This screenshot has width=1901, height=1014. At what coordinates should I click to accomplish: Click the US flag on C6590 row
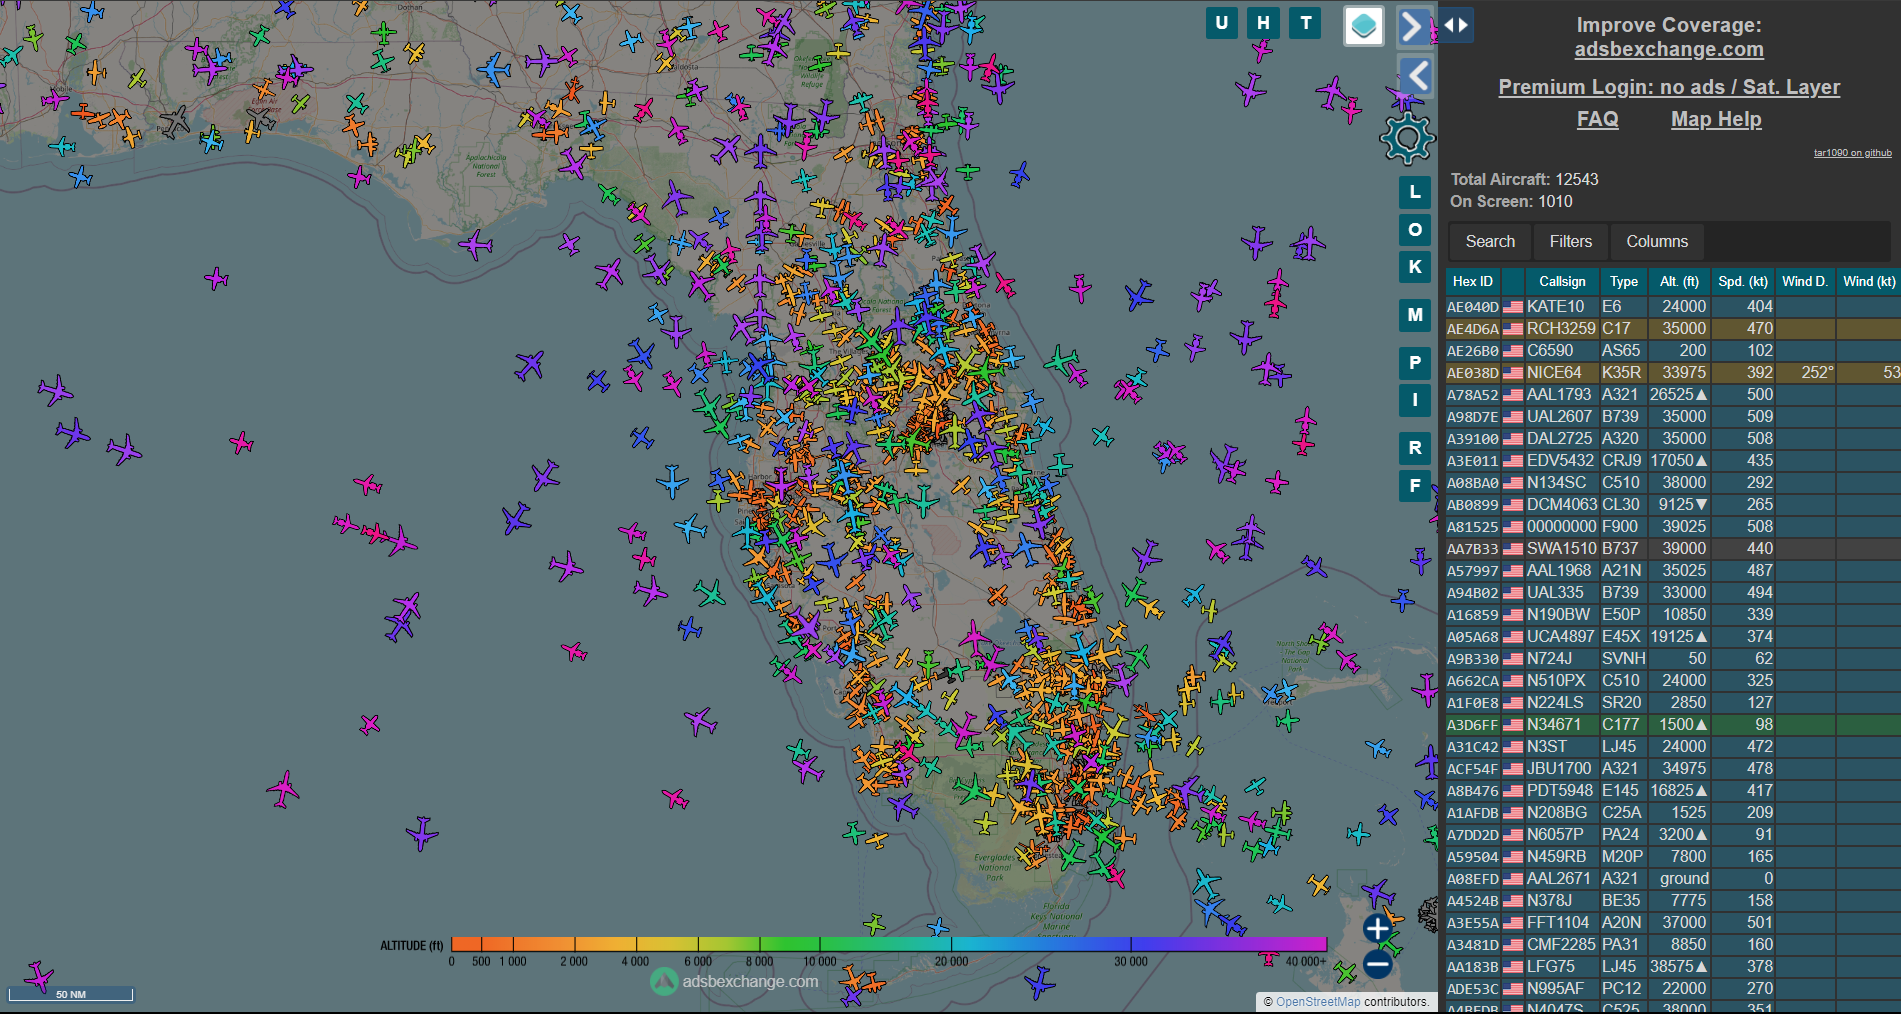click(x=1513, y=351)
